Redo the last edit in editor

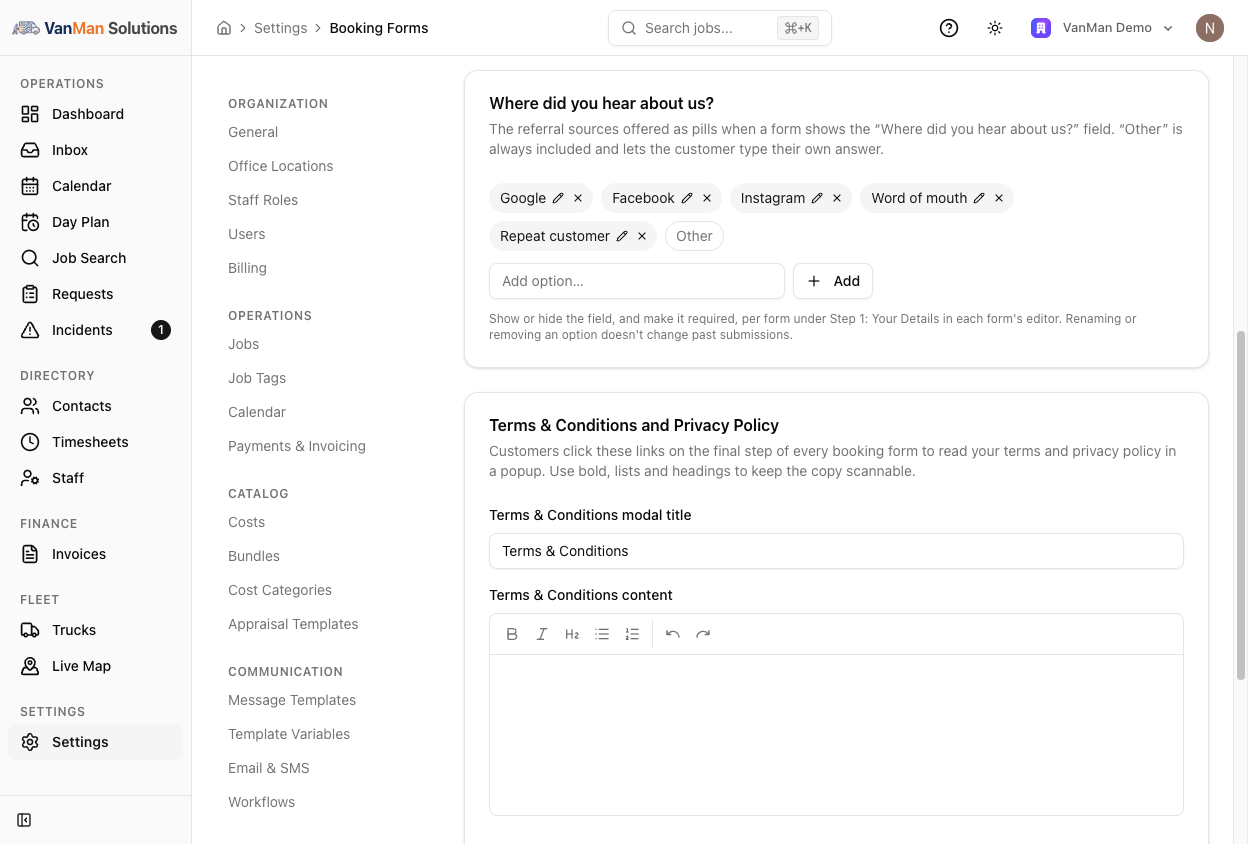703,634
